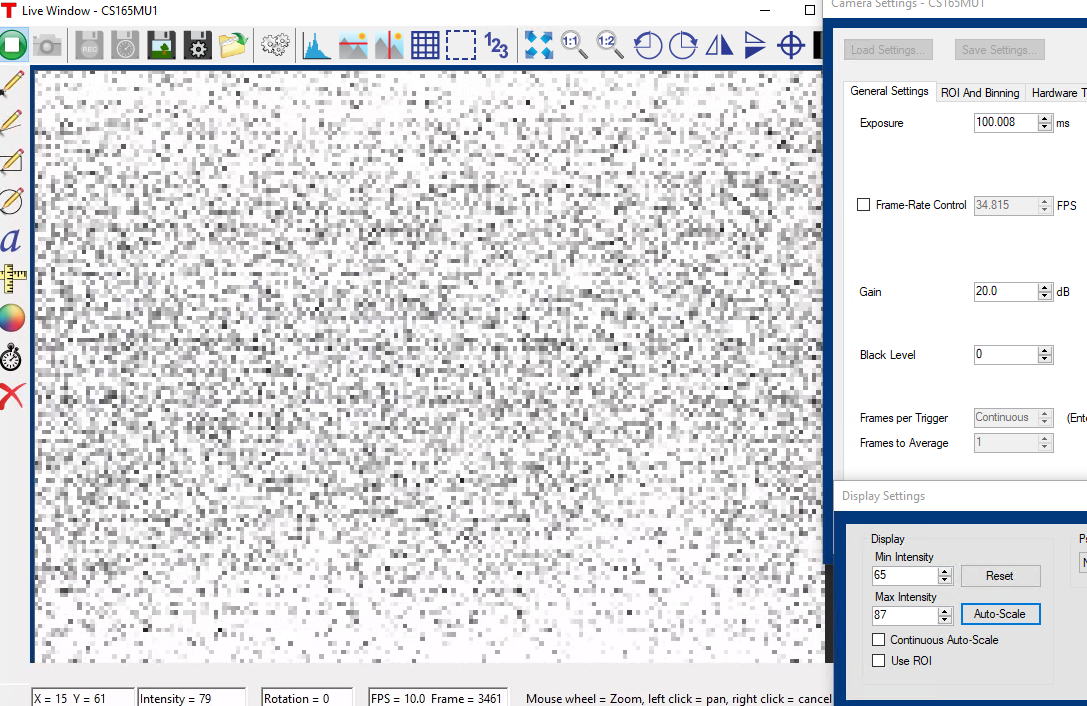
Task: Increase Max Intensity with up arrow
Action: [x=944, y=611]
